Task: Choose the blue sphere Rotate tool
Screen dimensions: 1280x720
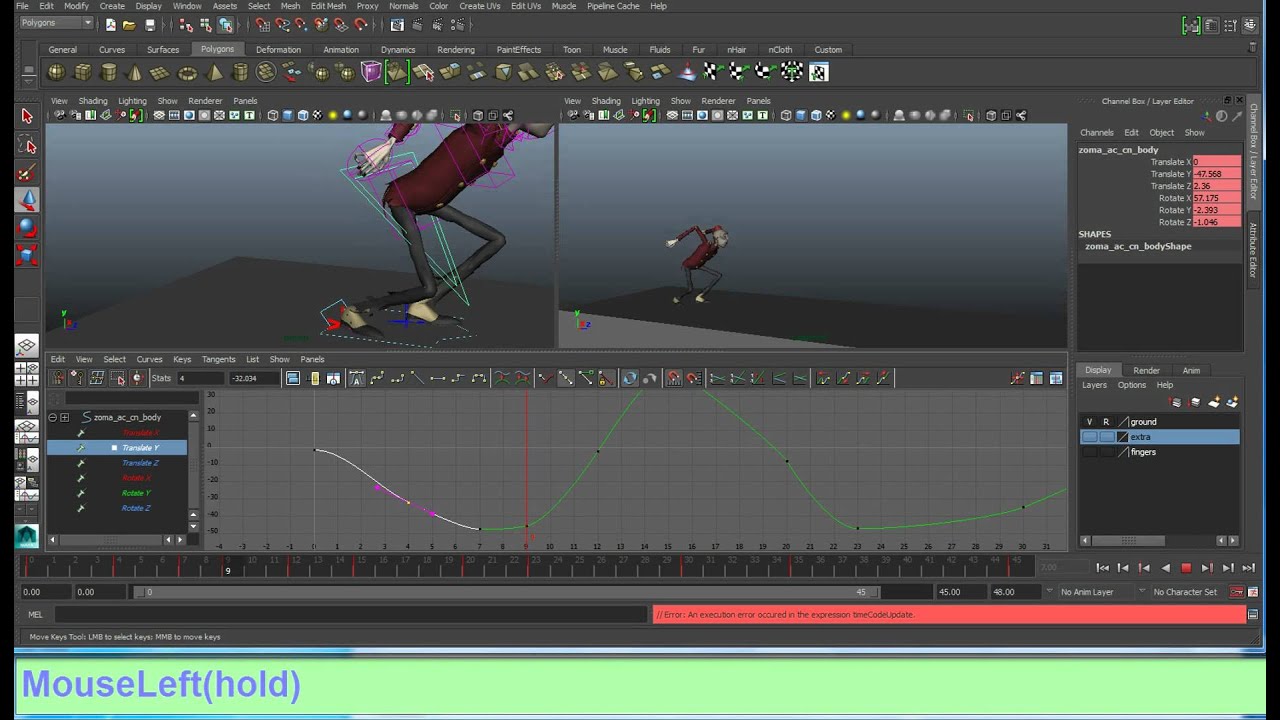Action: point(27,228)
